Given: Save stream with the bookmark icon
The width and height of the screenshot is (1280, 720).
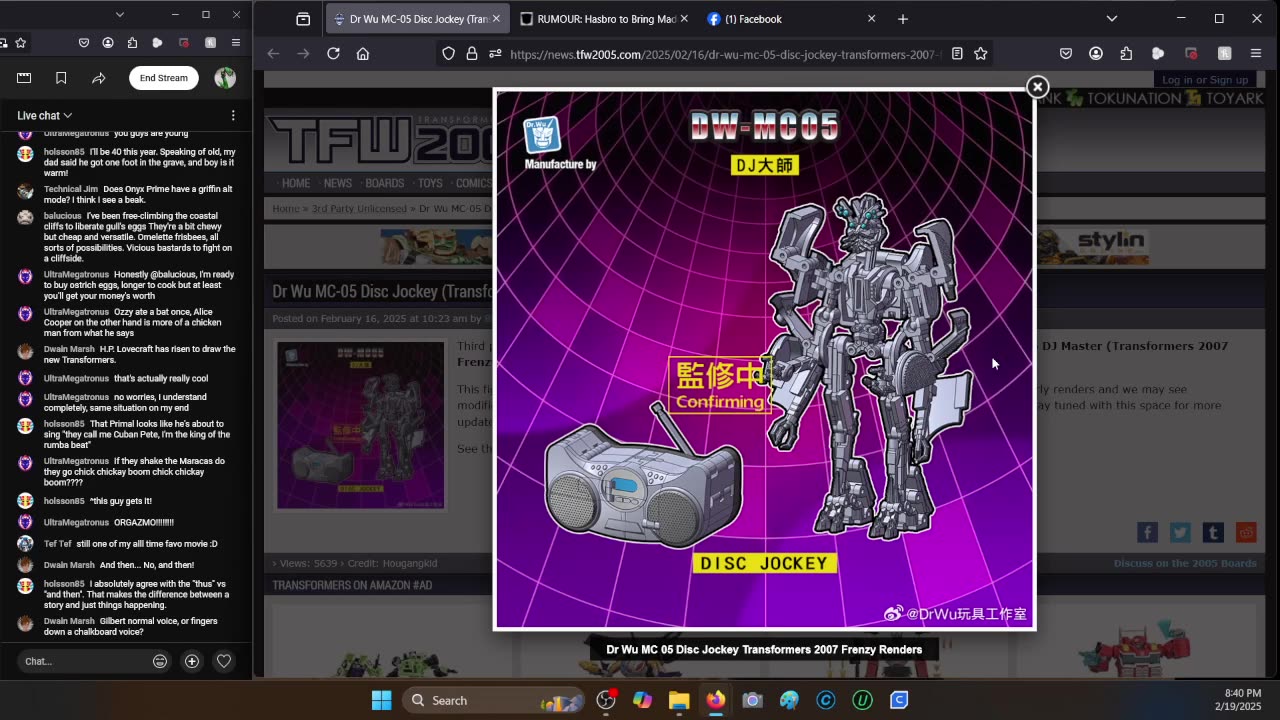Looking at the screenshot, I should tap(61, 78).
